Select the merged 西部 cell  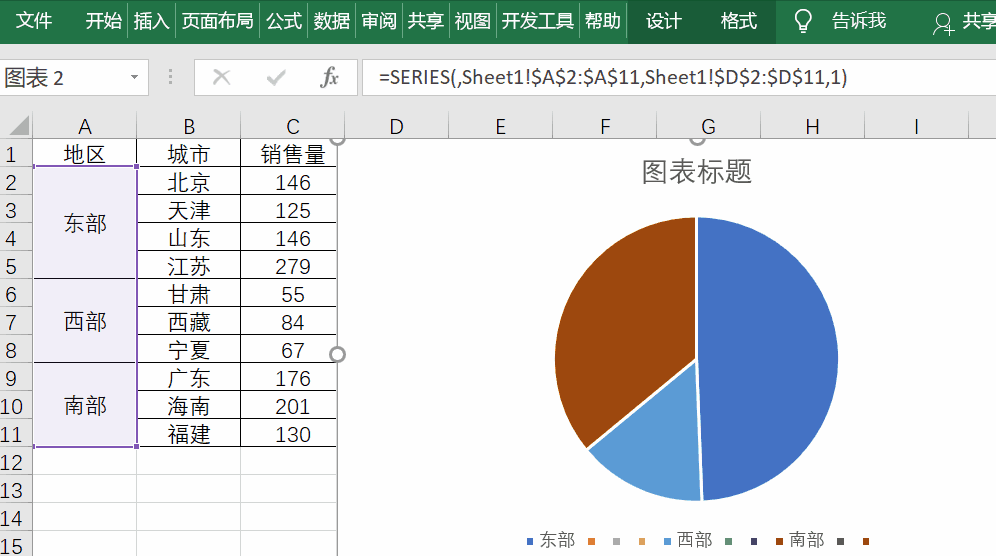pos(84,321)
